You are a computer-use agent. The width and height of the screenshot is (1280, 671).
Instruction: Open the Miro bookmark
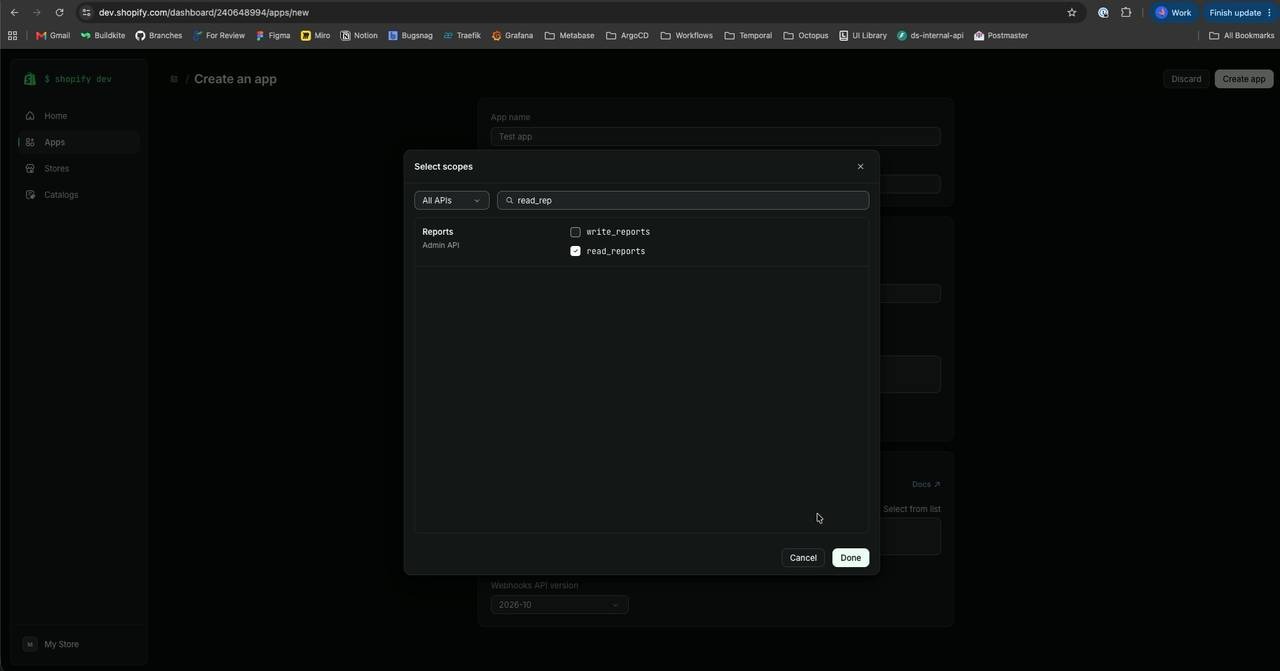pyautogui.click(x=316, y=36)
